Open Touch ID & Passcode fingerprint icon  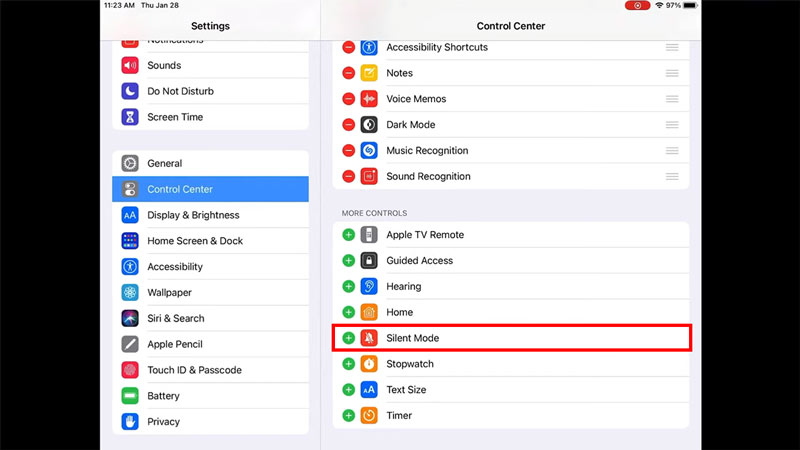[x=130, y=370]
